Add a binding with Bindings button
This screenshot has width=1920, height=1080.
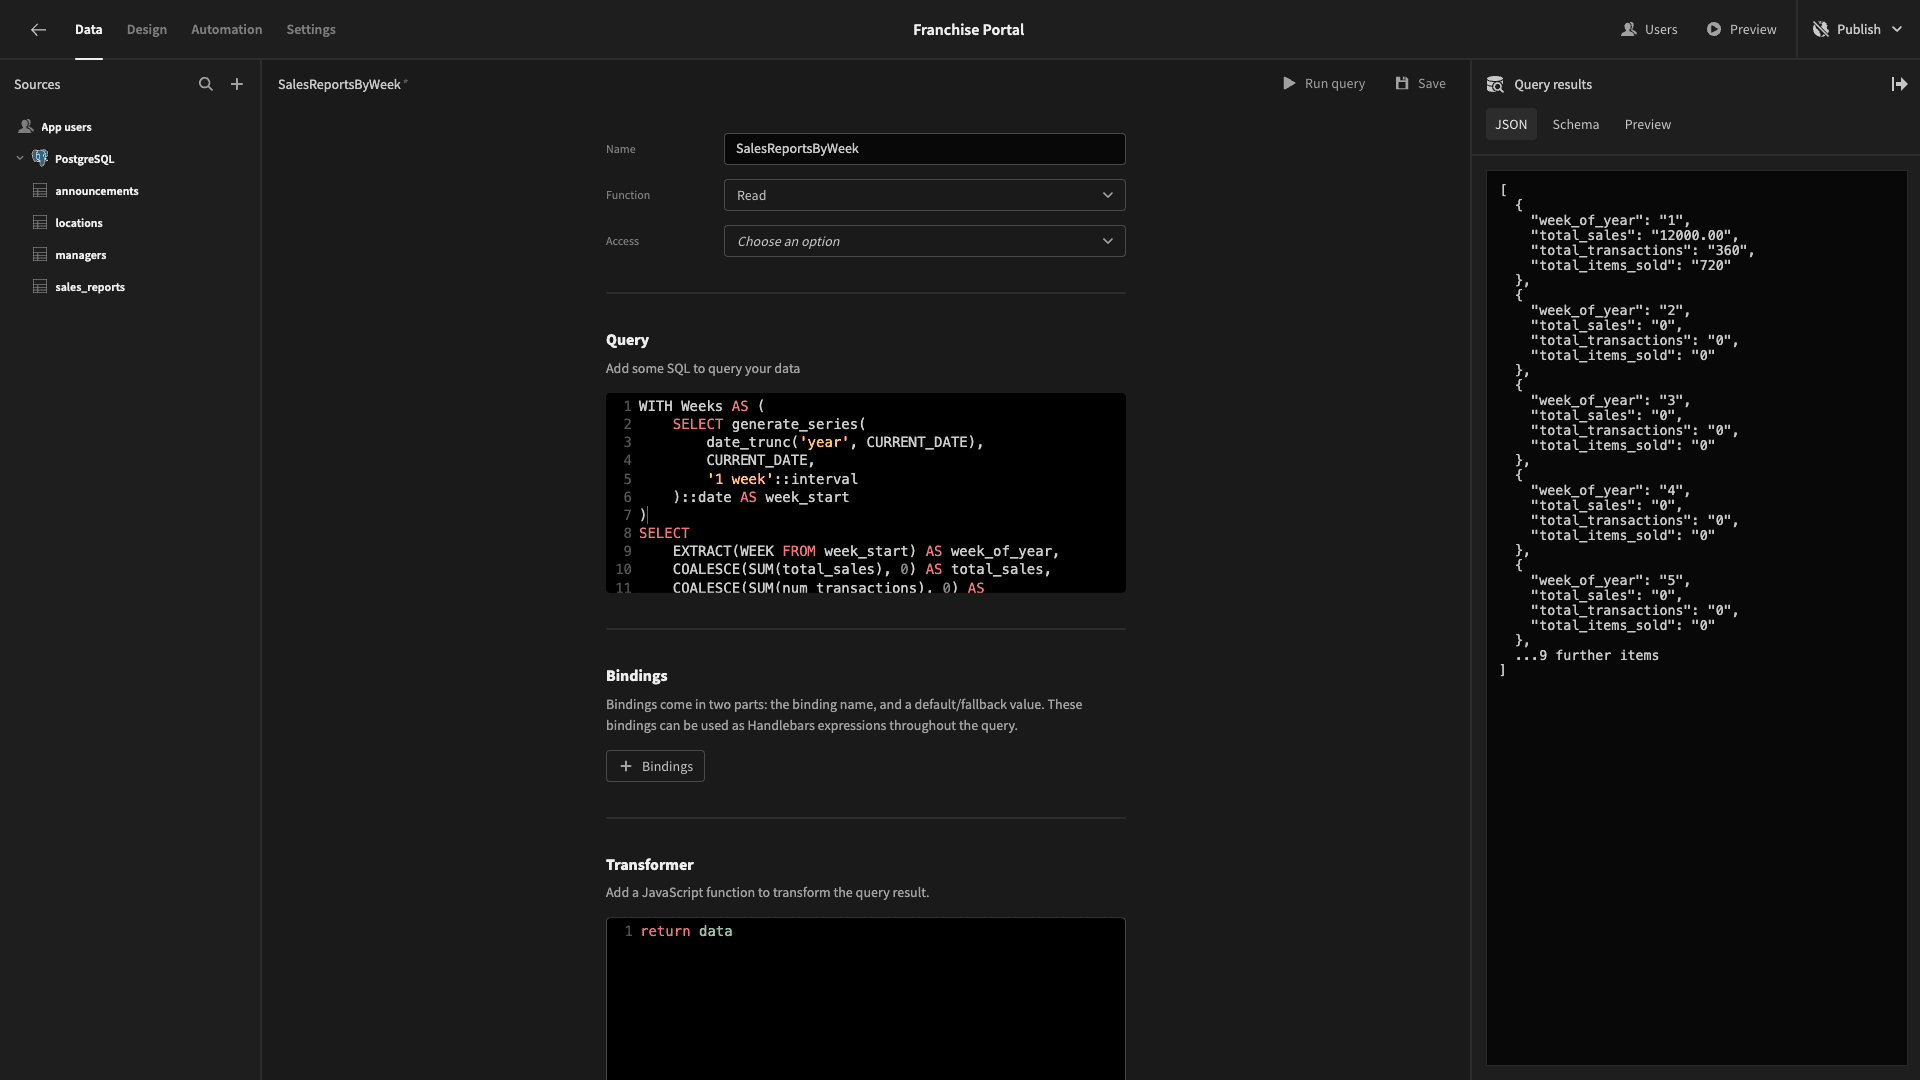[x=655, y=766]
